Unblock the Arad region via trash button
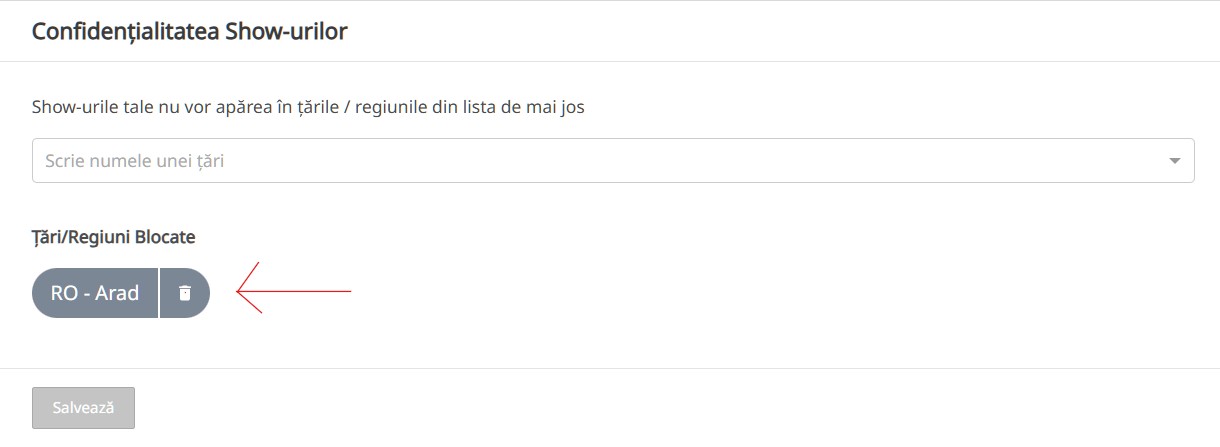Viewport: 1220px width, 447px height. coord(184,293)
